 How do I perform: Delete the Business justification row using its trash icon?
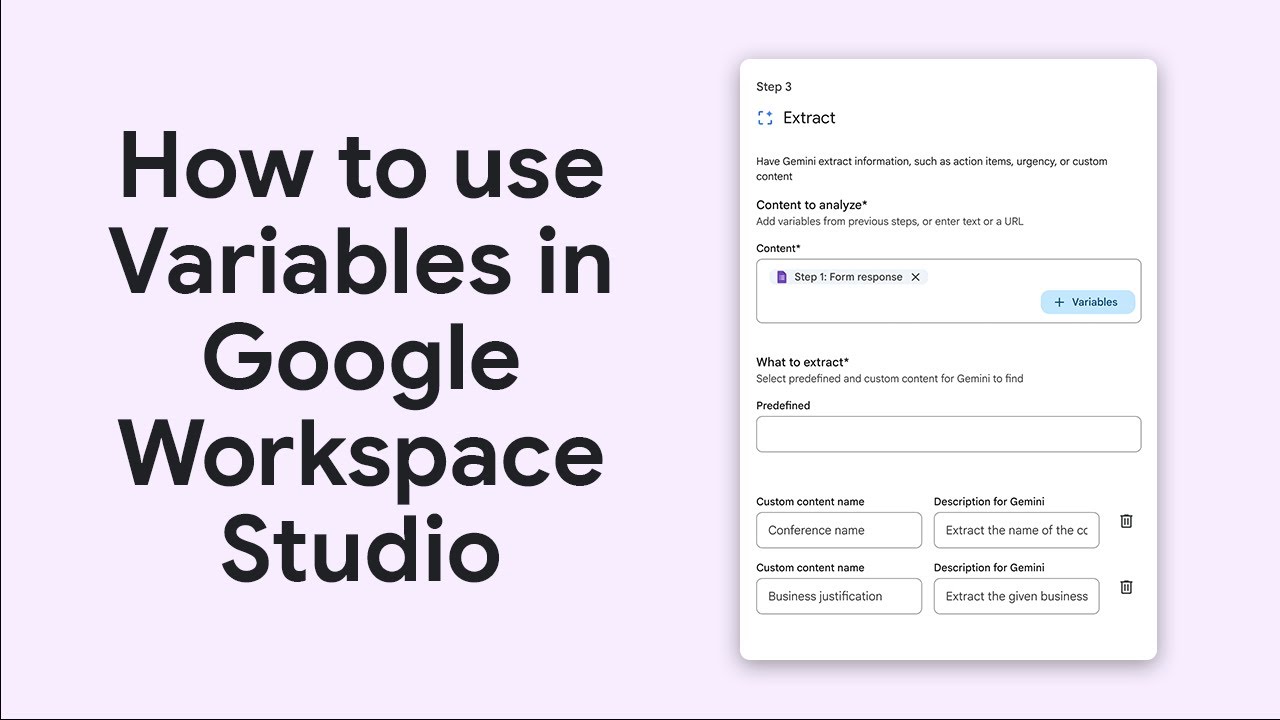pyautogui.click(x=1126, y=587)
